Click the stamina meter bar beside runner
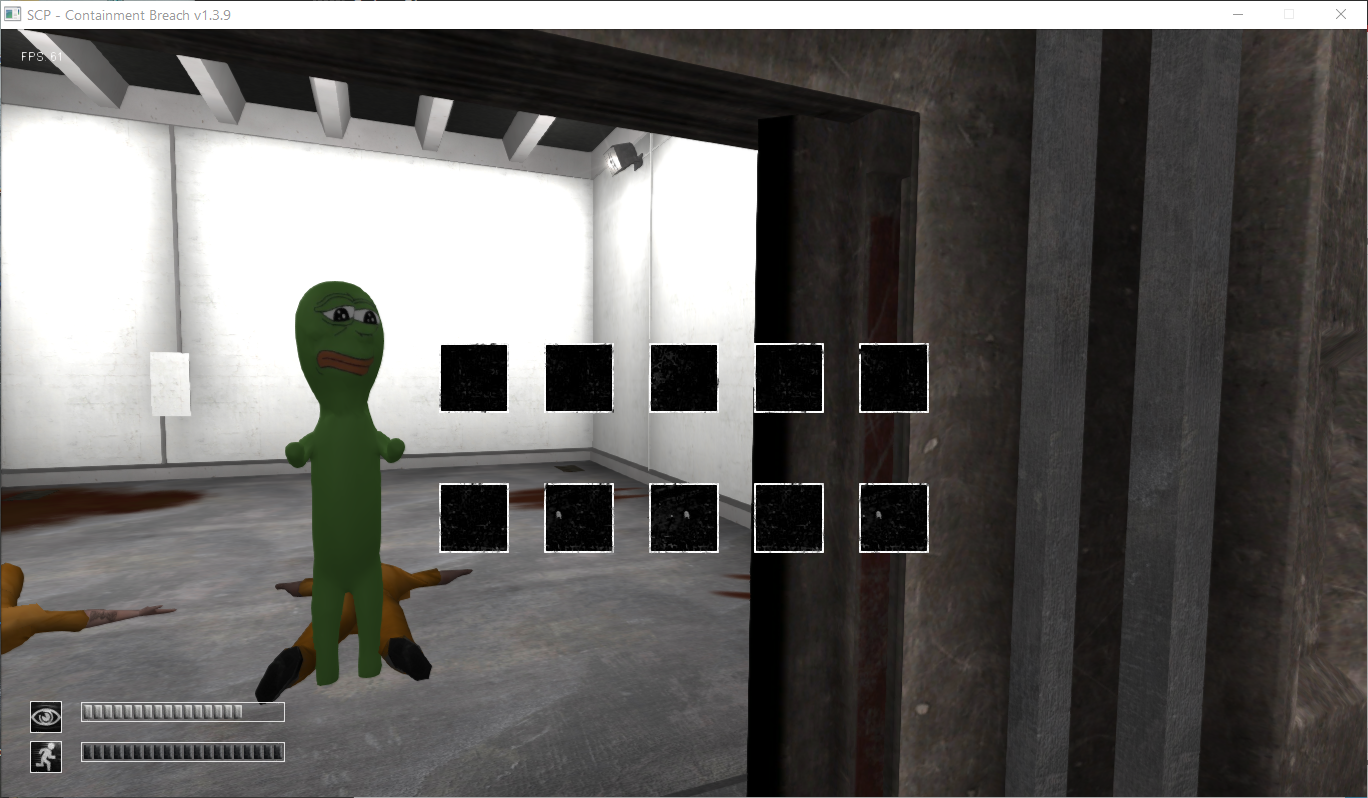 183,752
